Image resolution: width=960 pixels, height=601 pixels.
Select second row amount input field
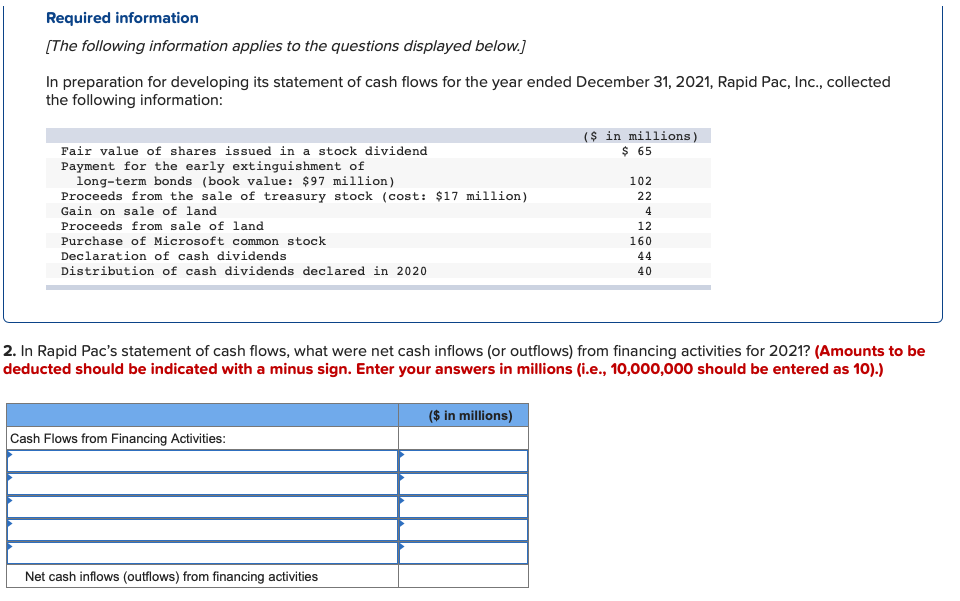[x=463, y=484]
